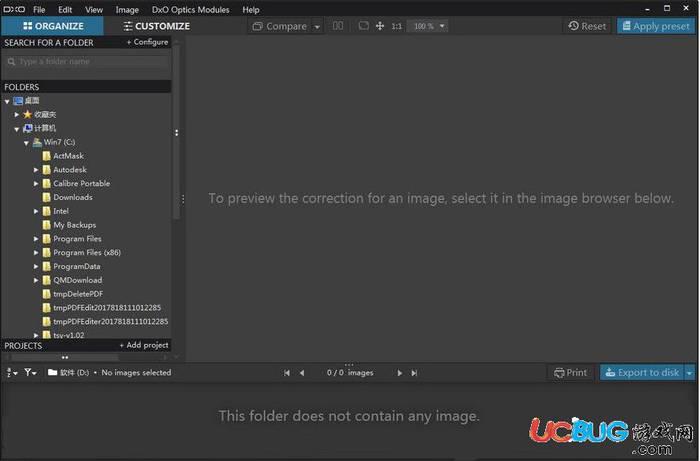Click the My Backups folder icon
700x461 pixels.
[x=46, y=225]
